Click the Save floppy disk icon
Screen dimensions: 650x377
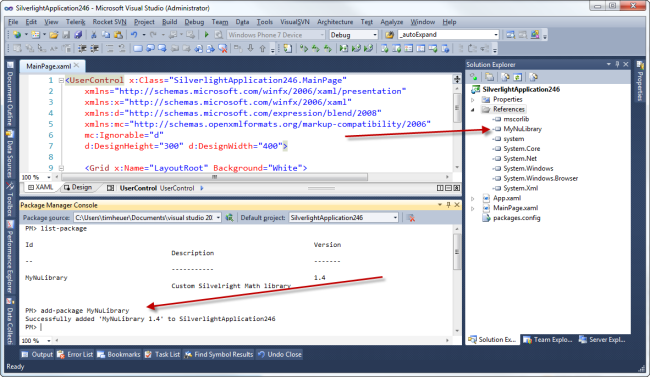point(66,35)
